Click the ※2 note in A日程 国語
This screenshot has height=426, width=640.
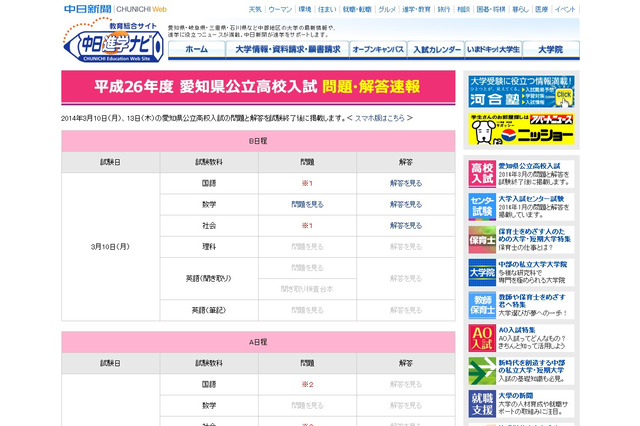pos(307,384)
